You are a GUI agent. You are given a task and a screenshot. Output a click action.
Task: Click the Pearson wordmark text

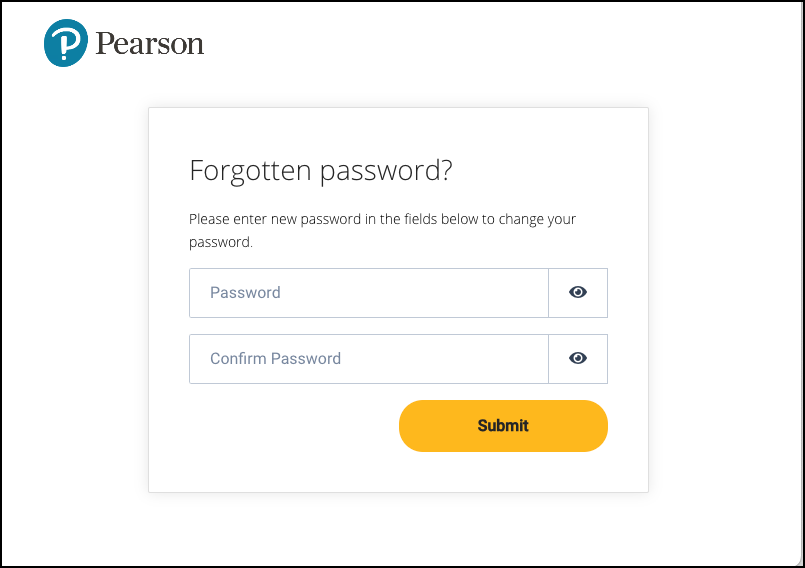(150, 44)
